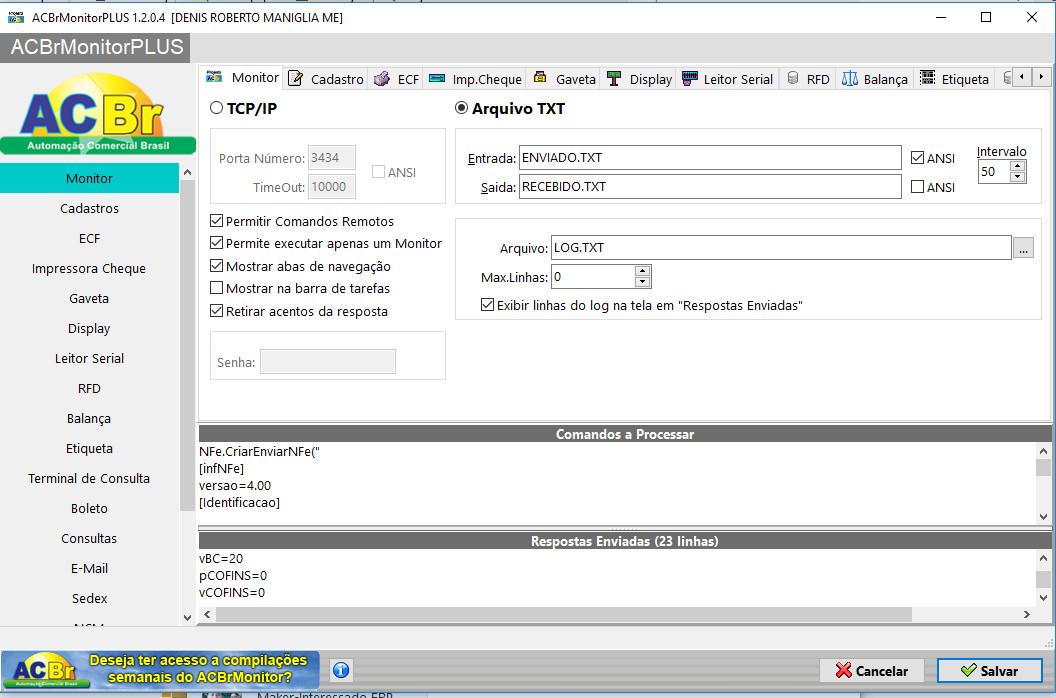Toggle Exibir linhas do log na tela
This screenshot has width=1056, height=698.
(x=488, y=305)
